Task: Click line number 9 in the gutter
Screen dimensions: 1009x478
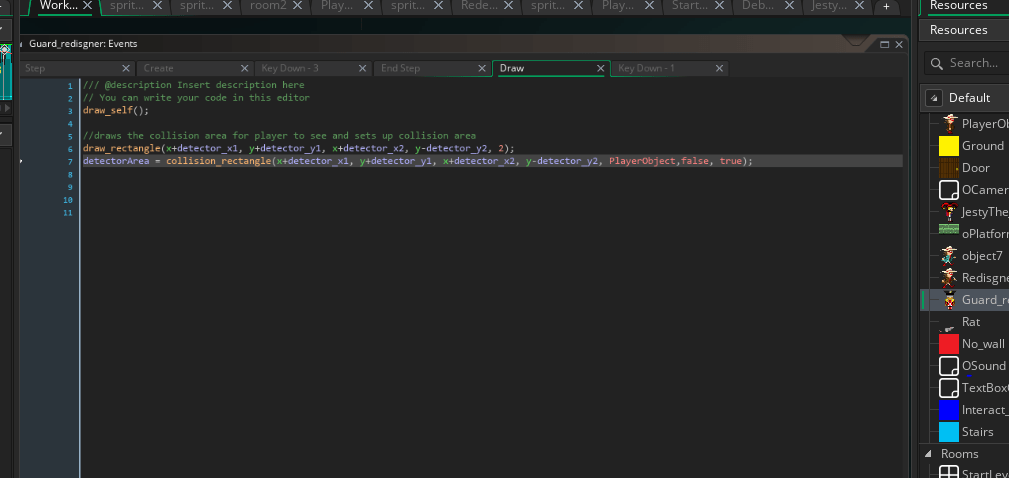Action: pyautogui.click(x=70, y=187)
